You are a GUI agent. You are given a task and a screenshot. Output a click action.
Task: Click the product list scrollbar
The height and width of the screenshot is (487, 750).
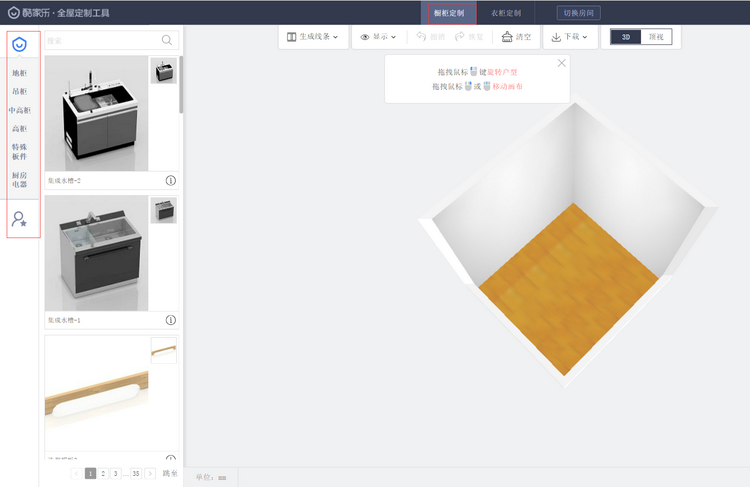[x=181, y=85]
